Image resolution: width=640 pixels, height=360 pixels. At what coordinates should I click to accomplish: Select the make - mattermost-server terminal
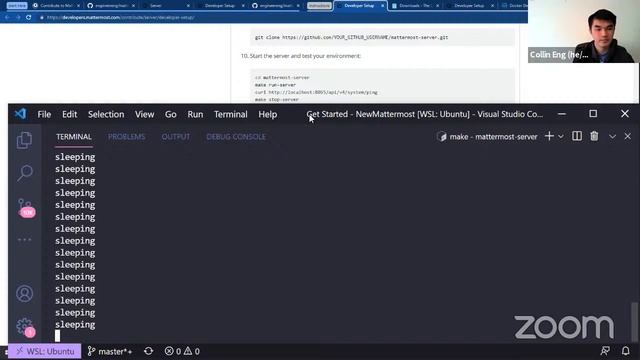487,137
